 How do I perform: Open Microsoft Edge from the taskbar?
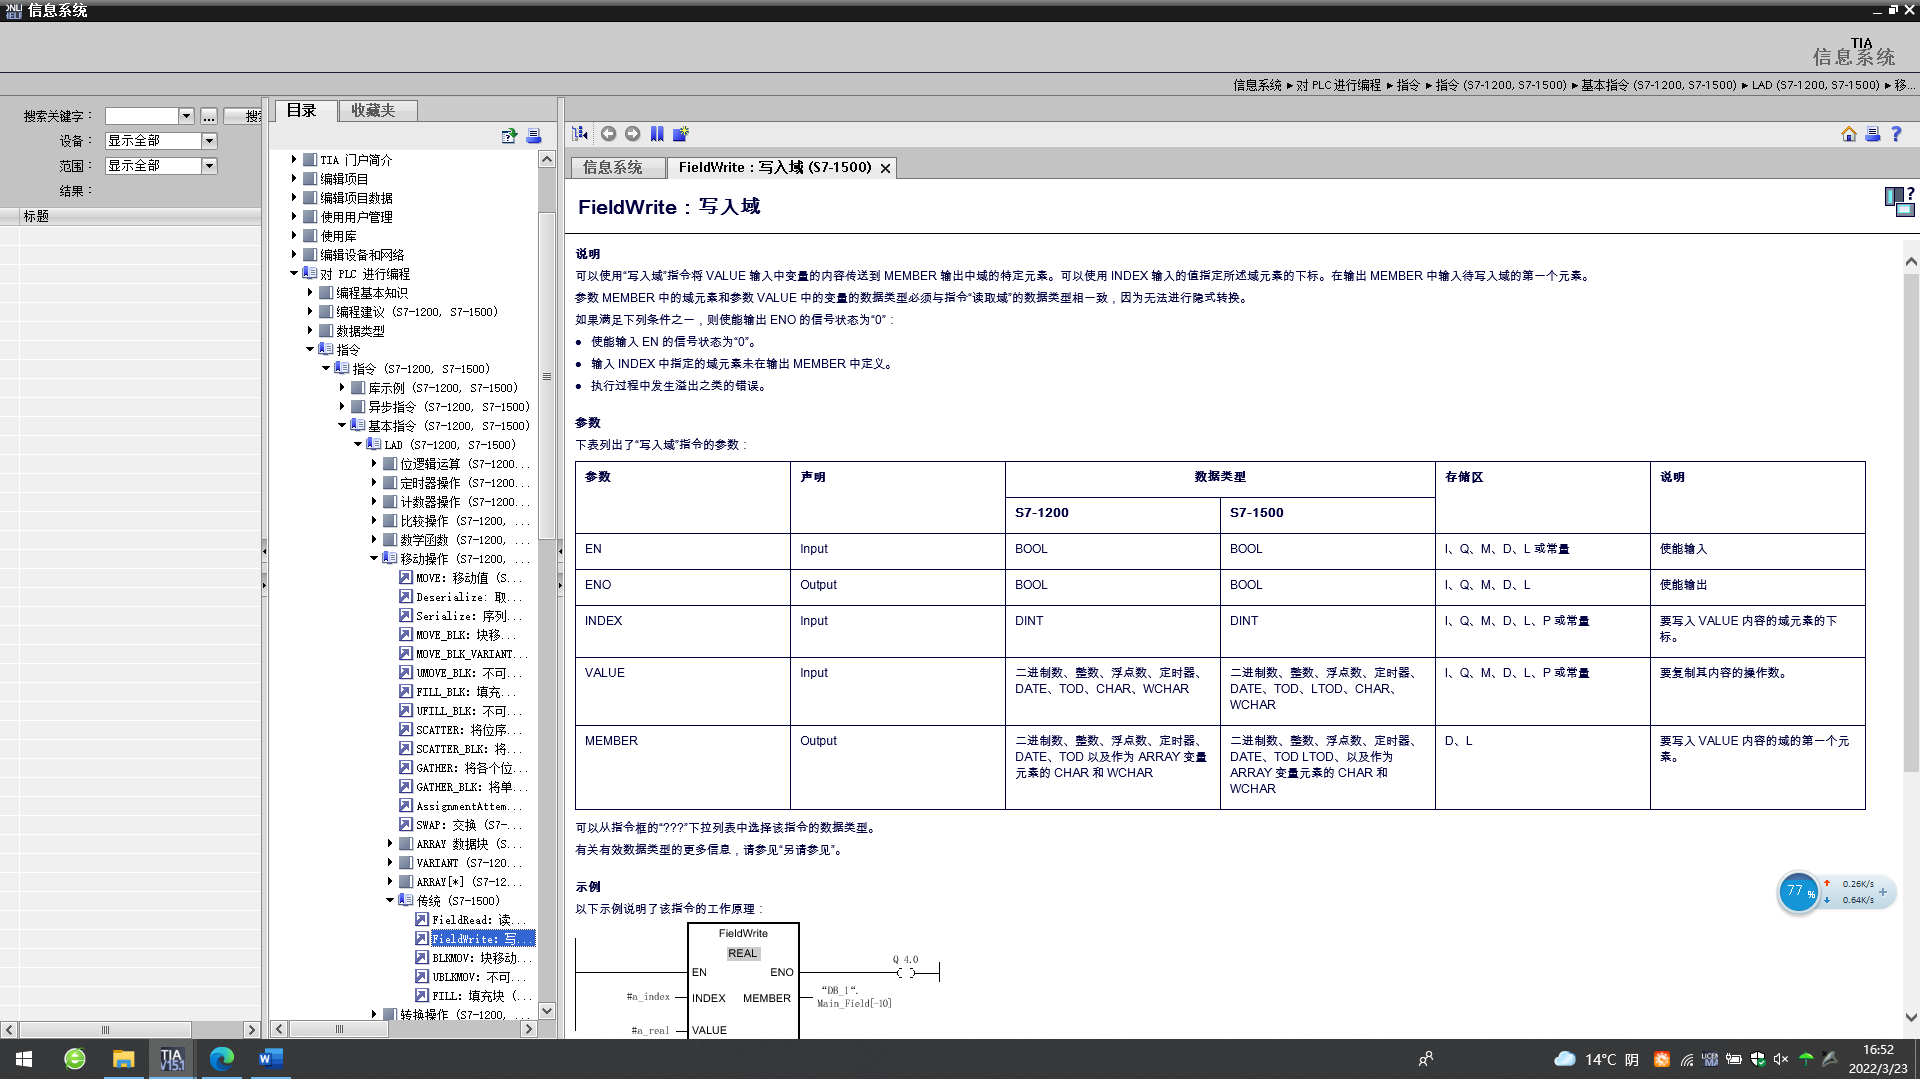[221, 1058]
